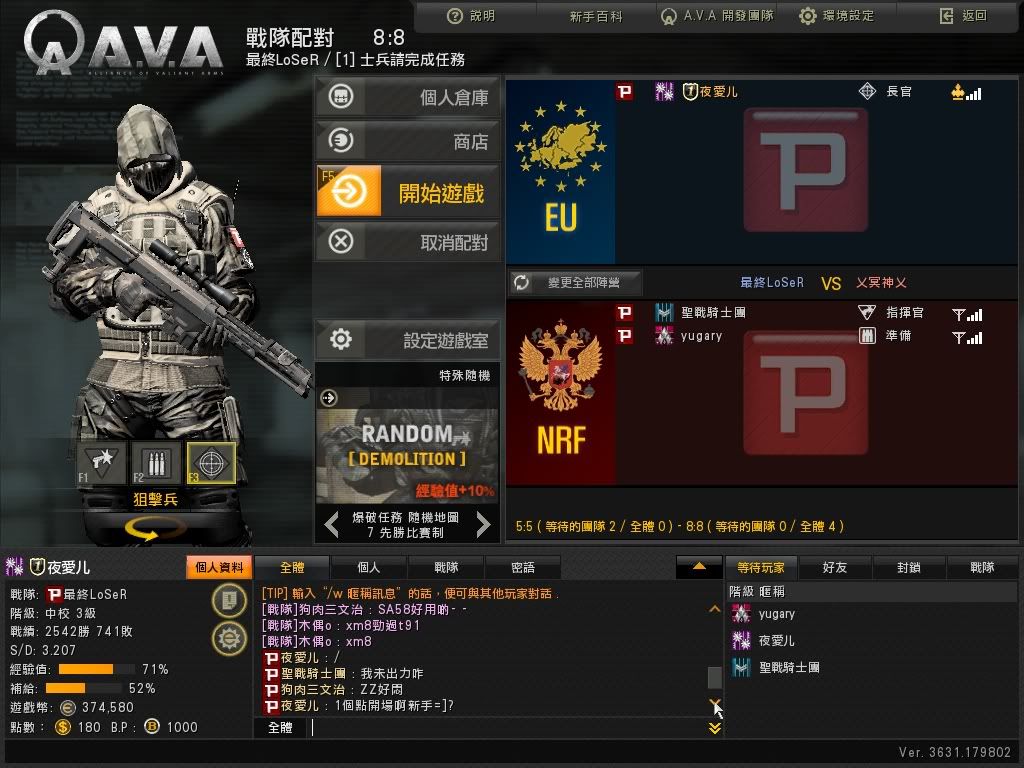
Task: Click the chat scrollbar thumb
Action: click(x=715, y=677)
